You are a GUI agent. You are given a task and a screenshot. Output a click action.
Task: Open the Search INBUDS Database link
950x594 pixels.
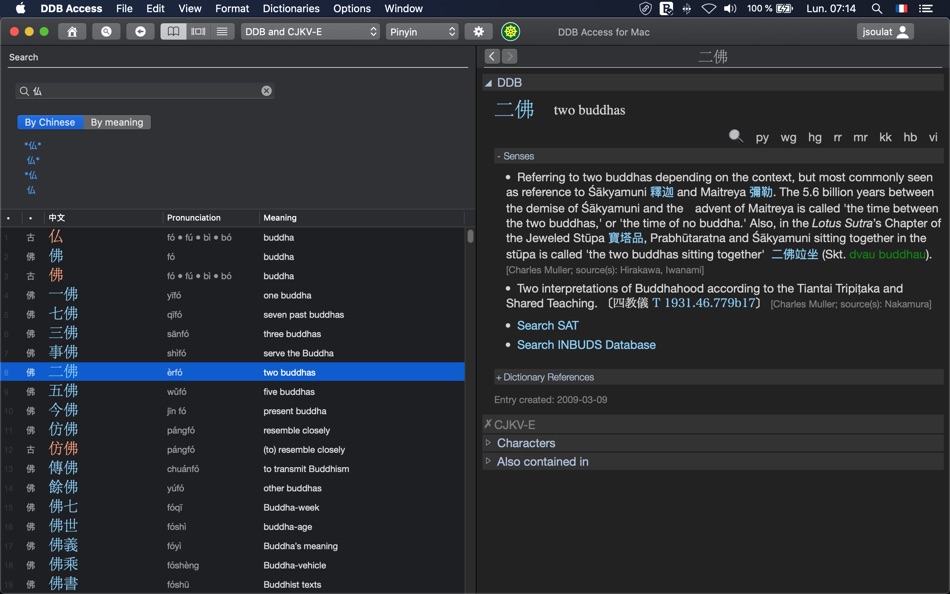586,345
